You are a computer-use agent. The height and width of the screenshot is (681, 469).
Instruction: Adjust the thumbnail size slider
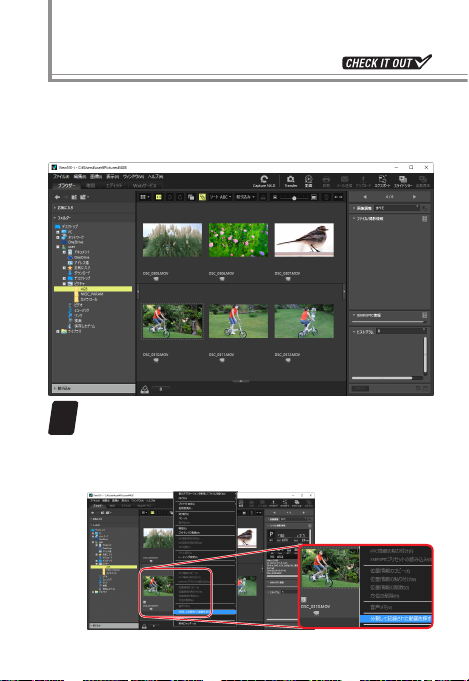pos(294,198)
